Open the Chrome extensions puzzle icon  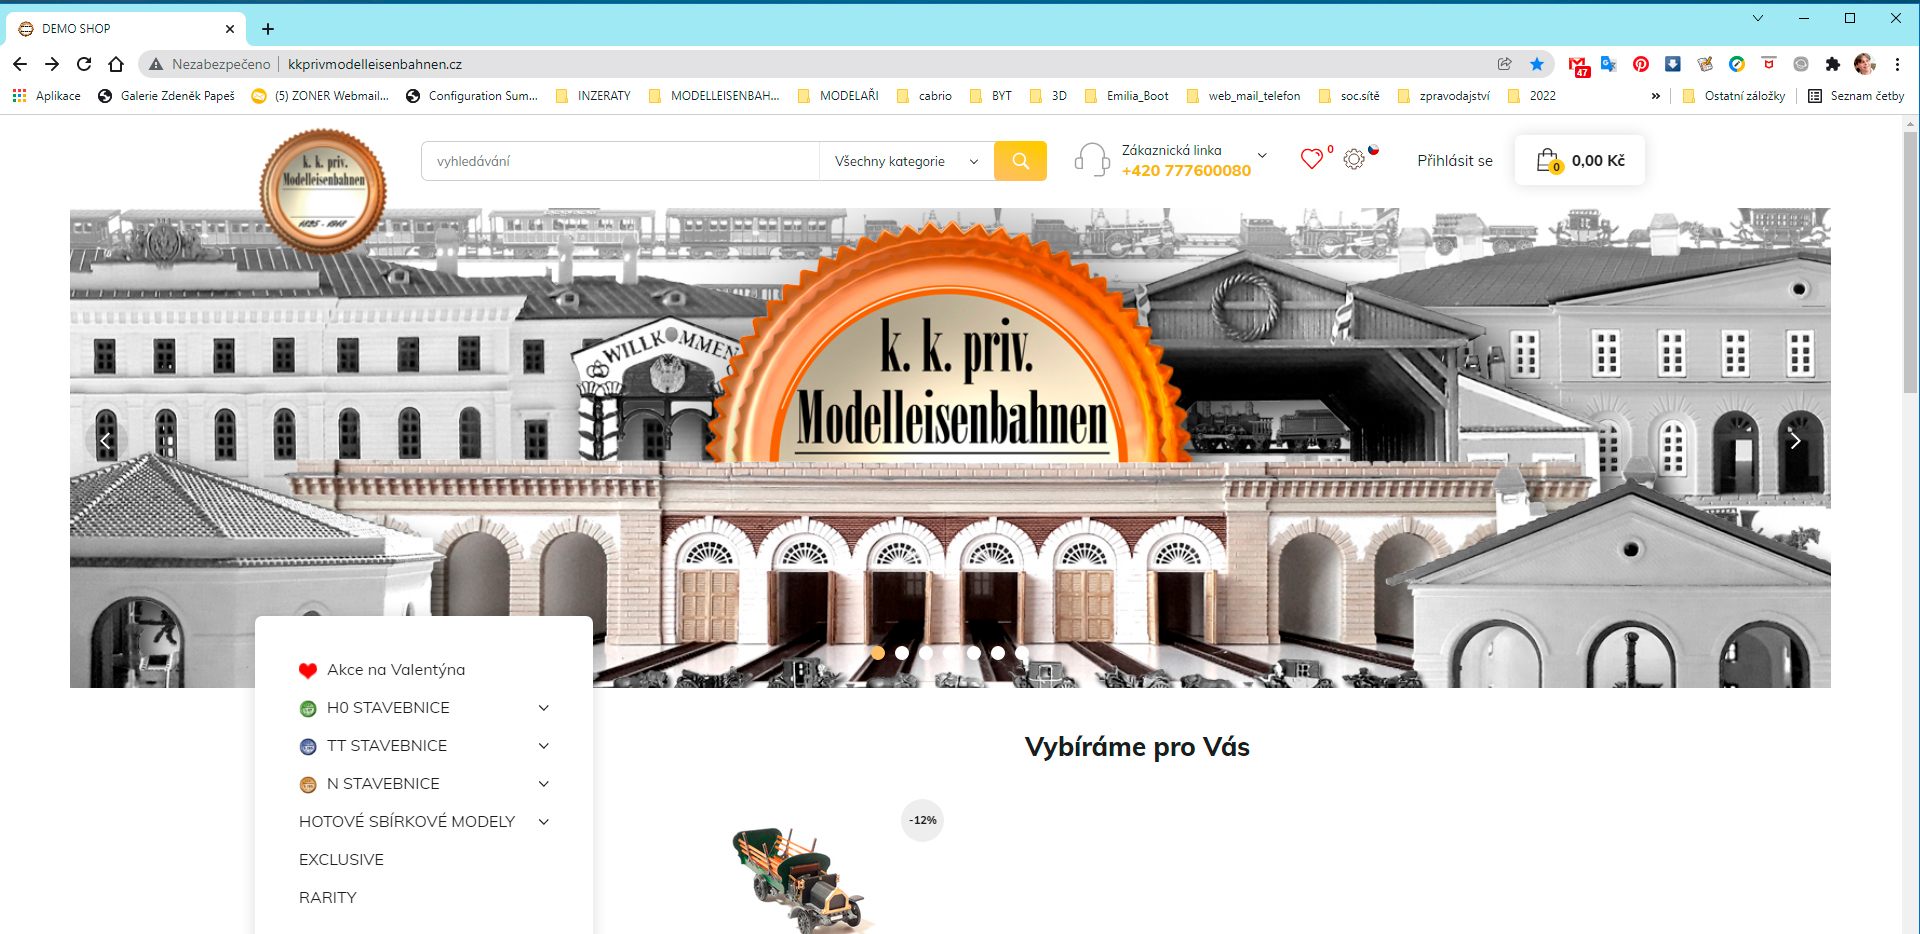(x=1832, y=64)
